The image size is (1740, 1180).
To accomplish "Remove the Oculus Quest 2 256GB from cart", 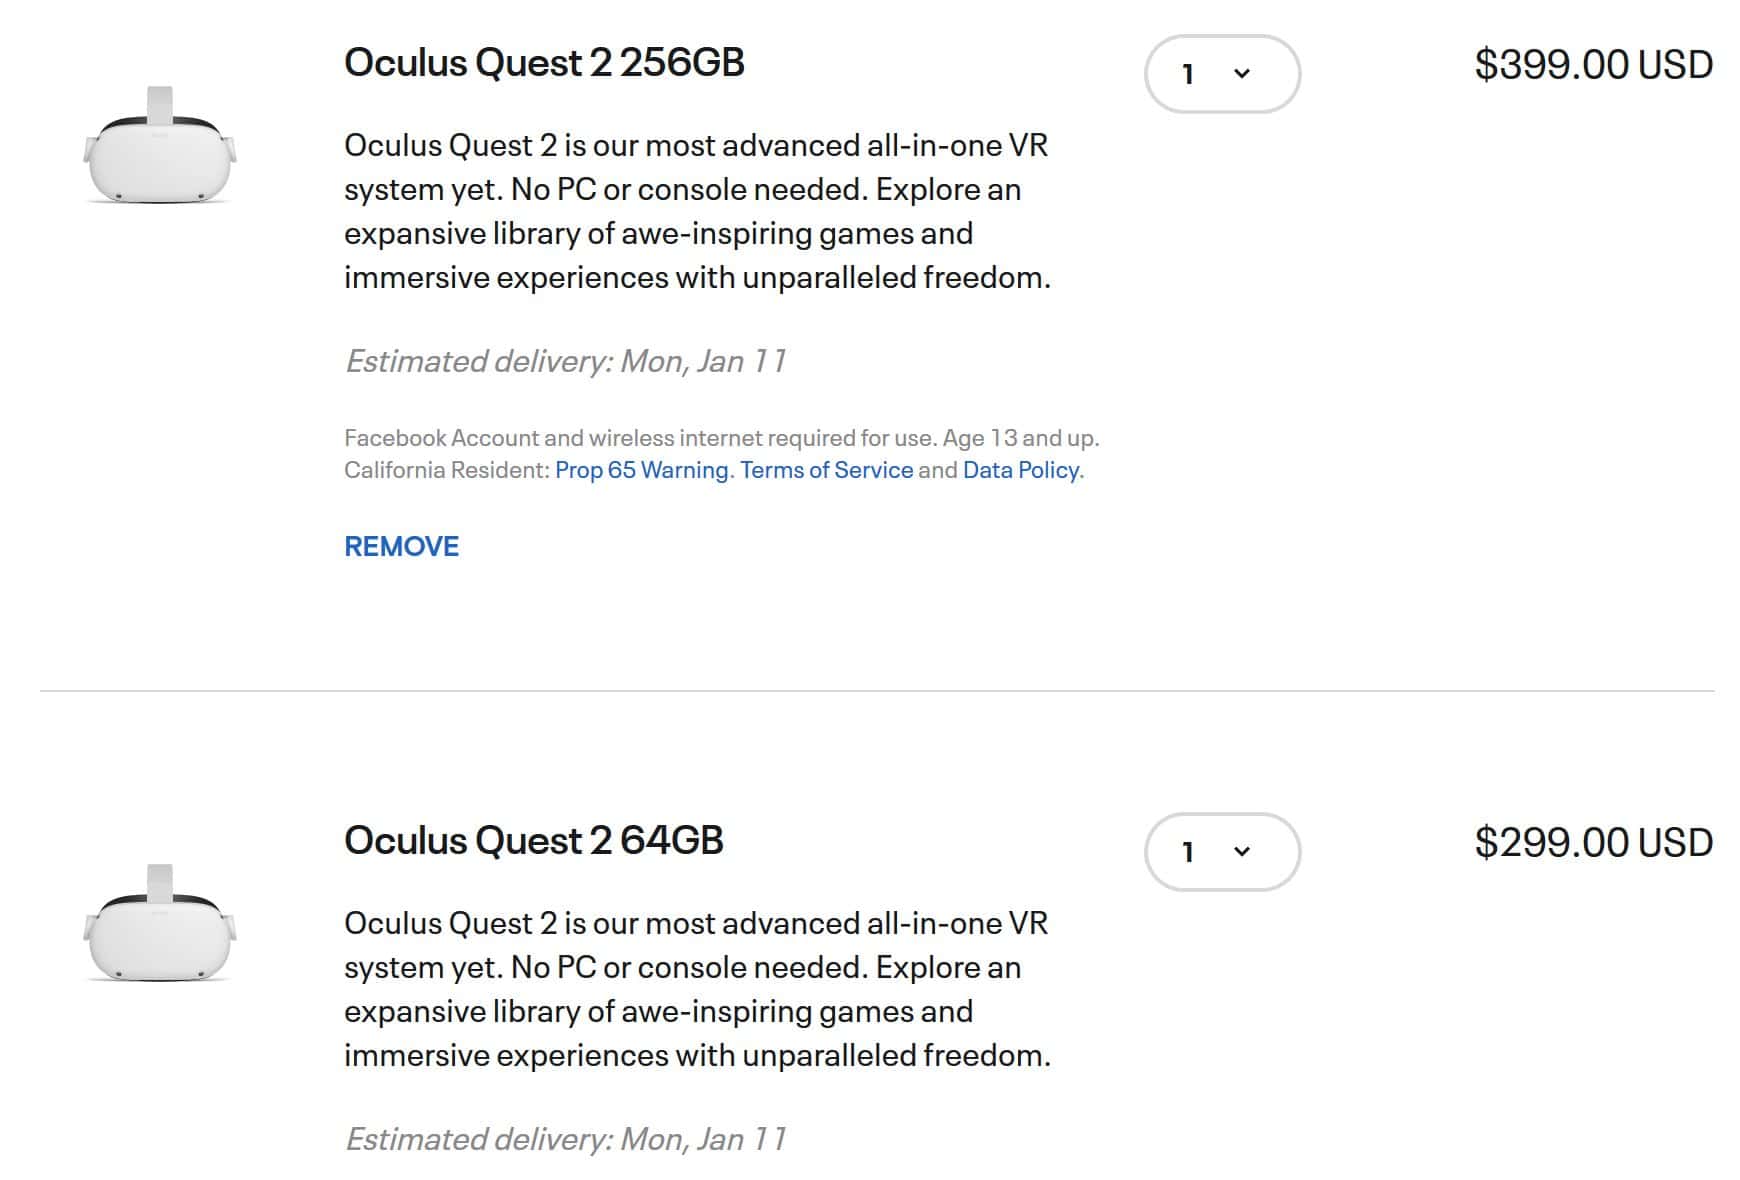I will 401,546.
